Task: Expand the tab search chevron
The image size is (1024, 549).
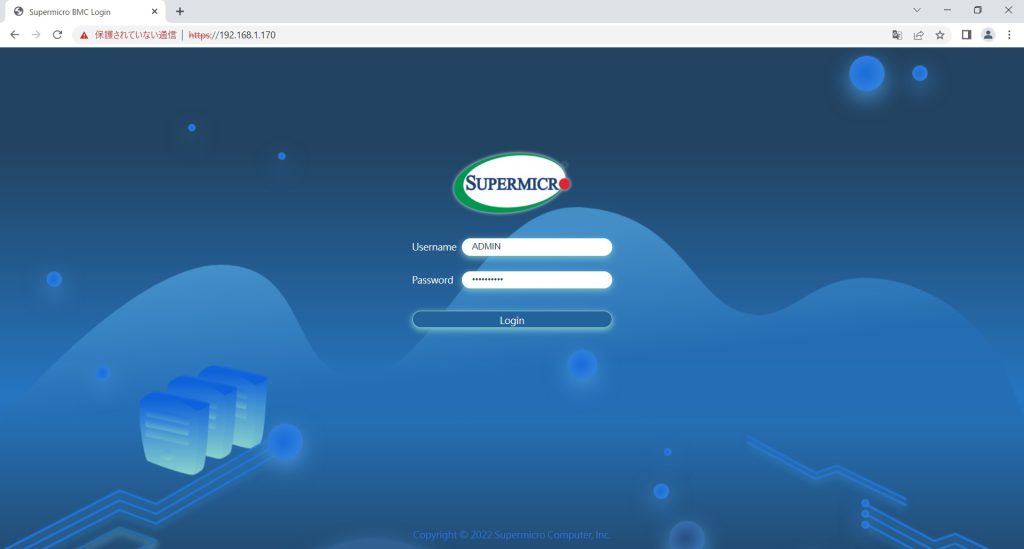Action: [917, 10]
